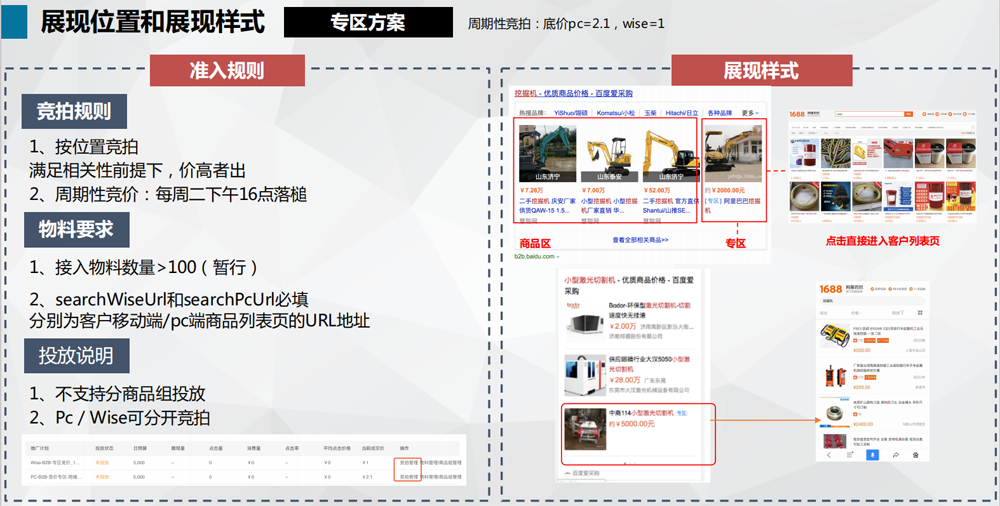Click the microphone icon in mobile bottom bar
1000x506 pixels.
pyautogui.click(x=872, y=454)
